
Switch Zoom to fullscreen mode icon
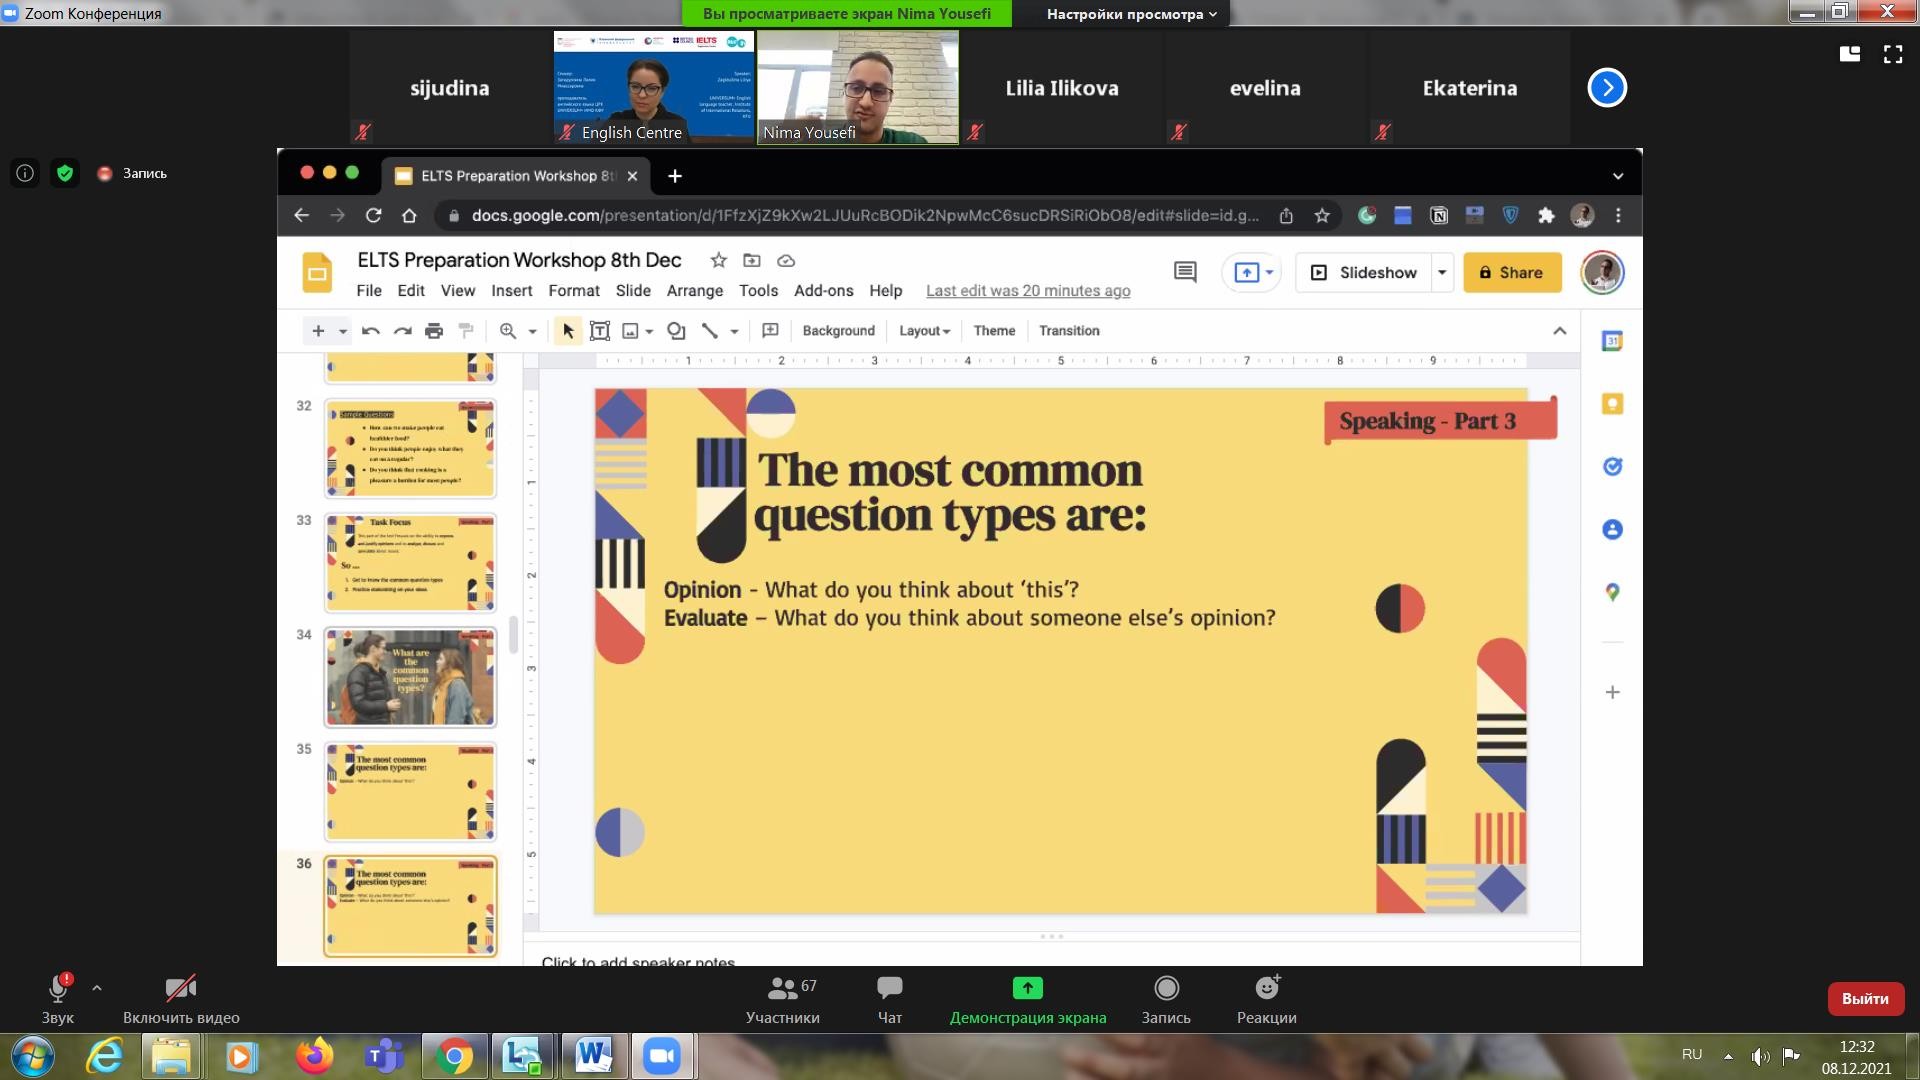[1893, 55]
